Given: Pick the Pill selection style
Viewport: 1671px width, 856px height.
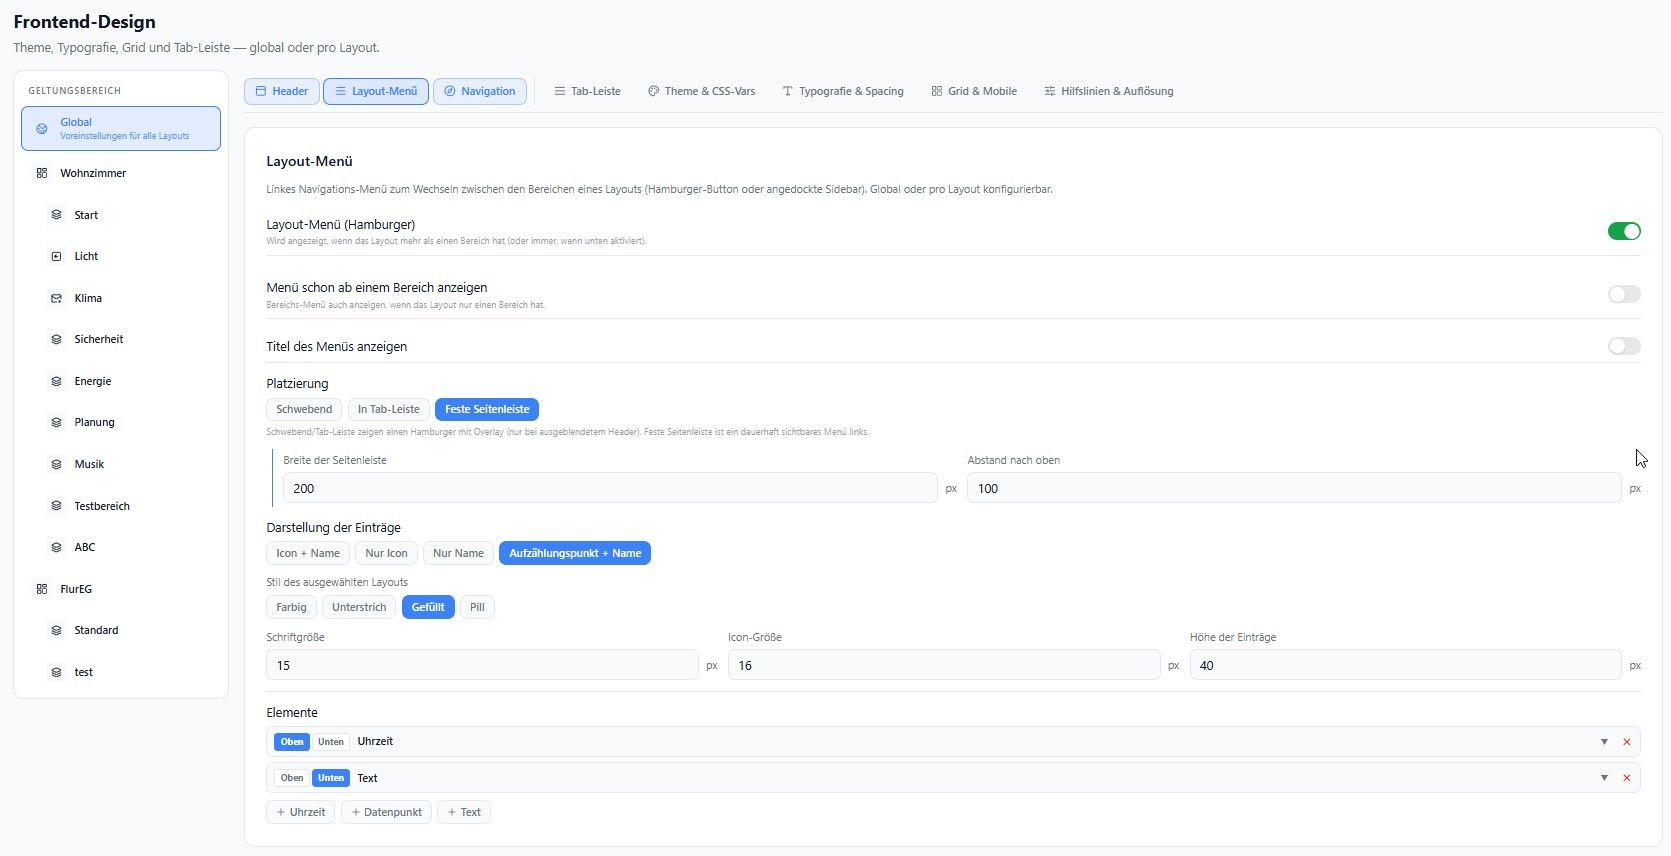Looking at the screenshot, I should (x=477, y=607).
